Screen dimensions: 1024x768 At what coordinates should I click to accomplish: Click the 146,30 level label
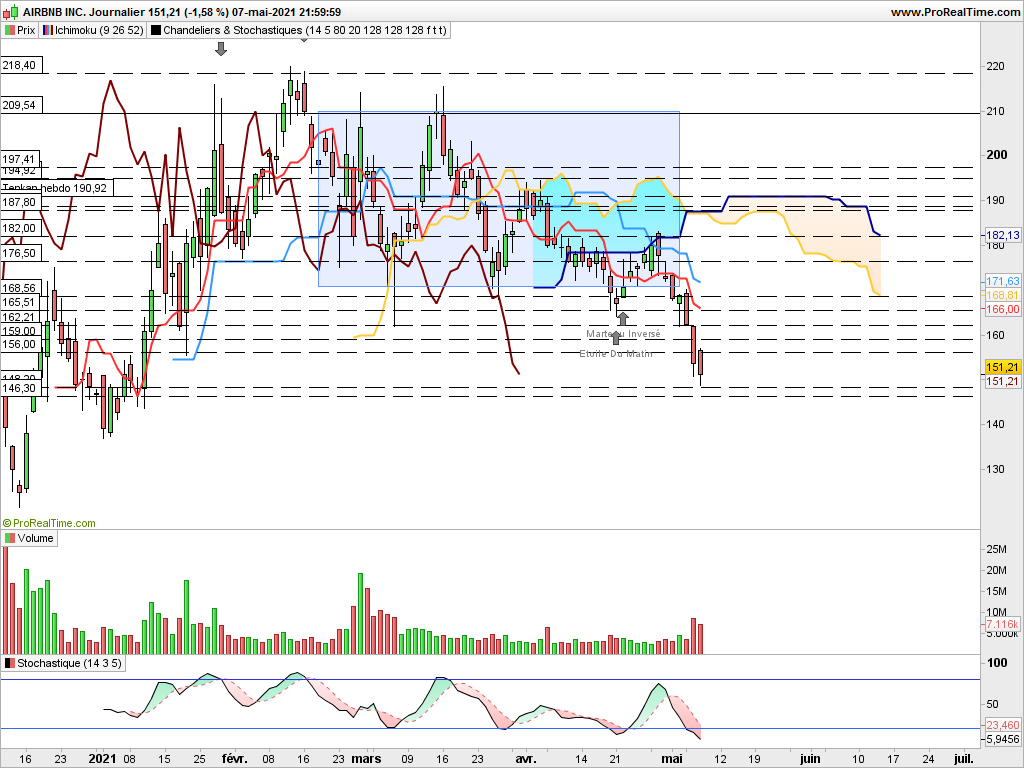[20, 388]
